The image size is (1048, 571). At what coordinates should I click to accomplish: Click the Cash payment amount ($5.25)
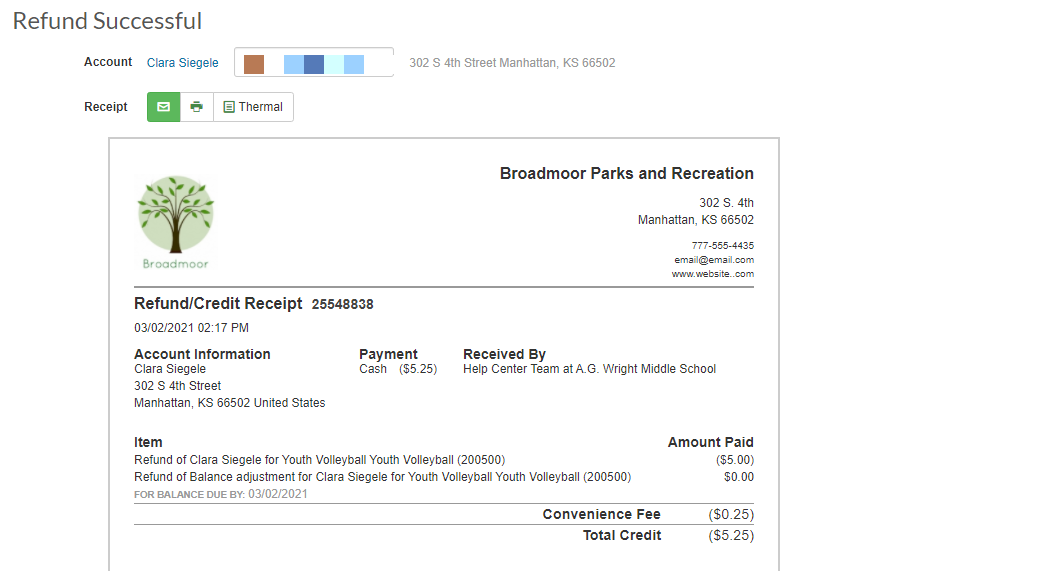point(418,369)
